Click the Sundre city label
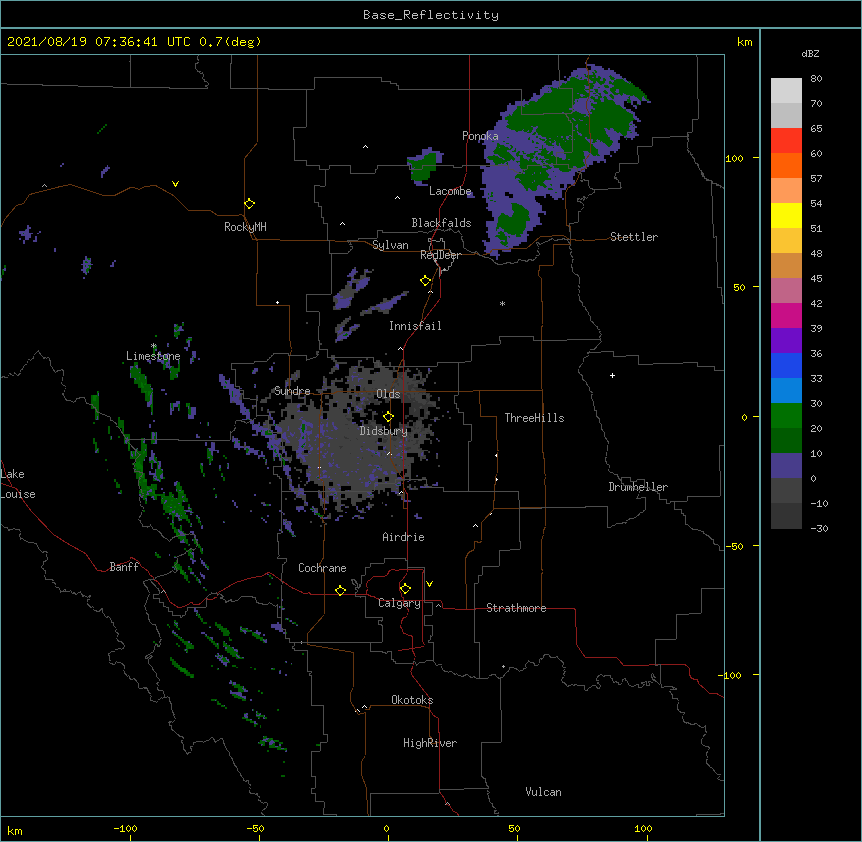 click(292, 391)
